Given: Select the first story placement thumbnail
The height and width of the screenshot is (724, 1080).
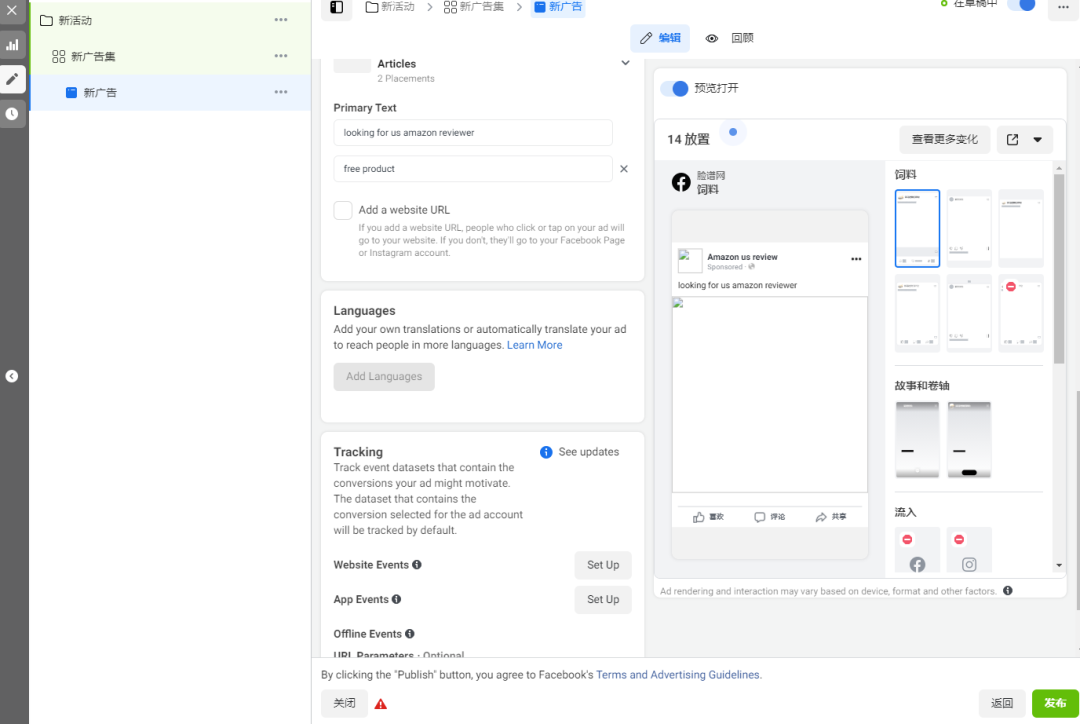Looking at the screenshot, I should (x=917, y=439).
